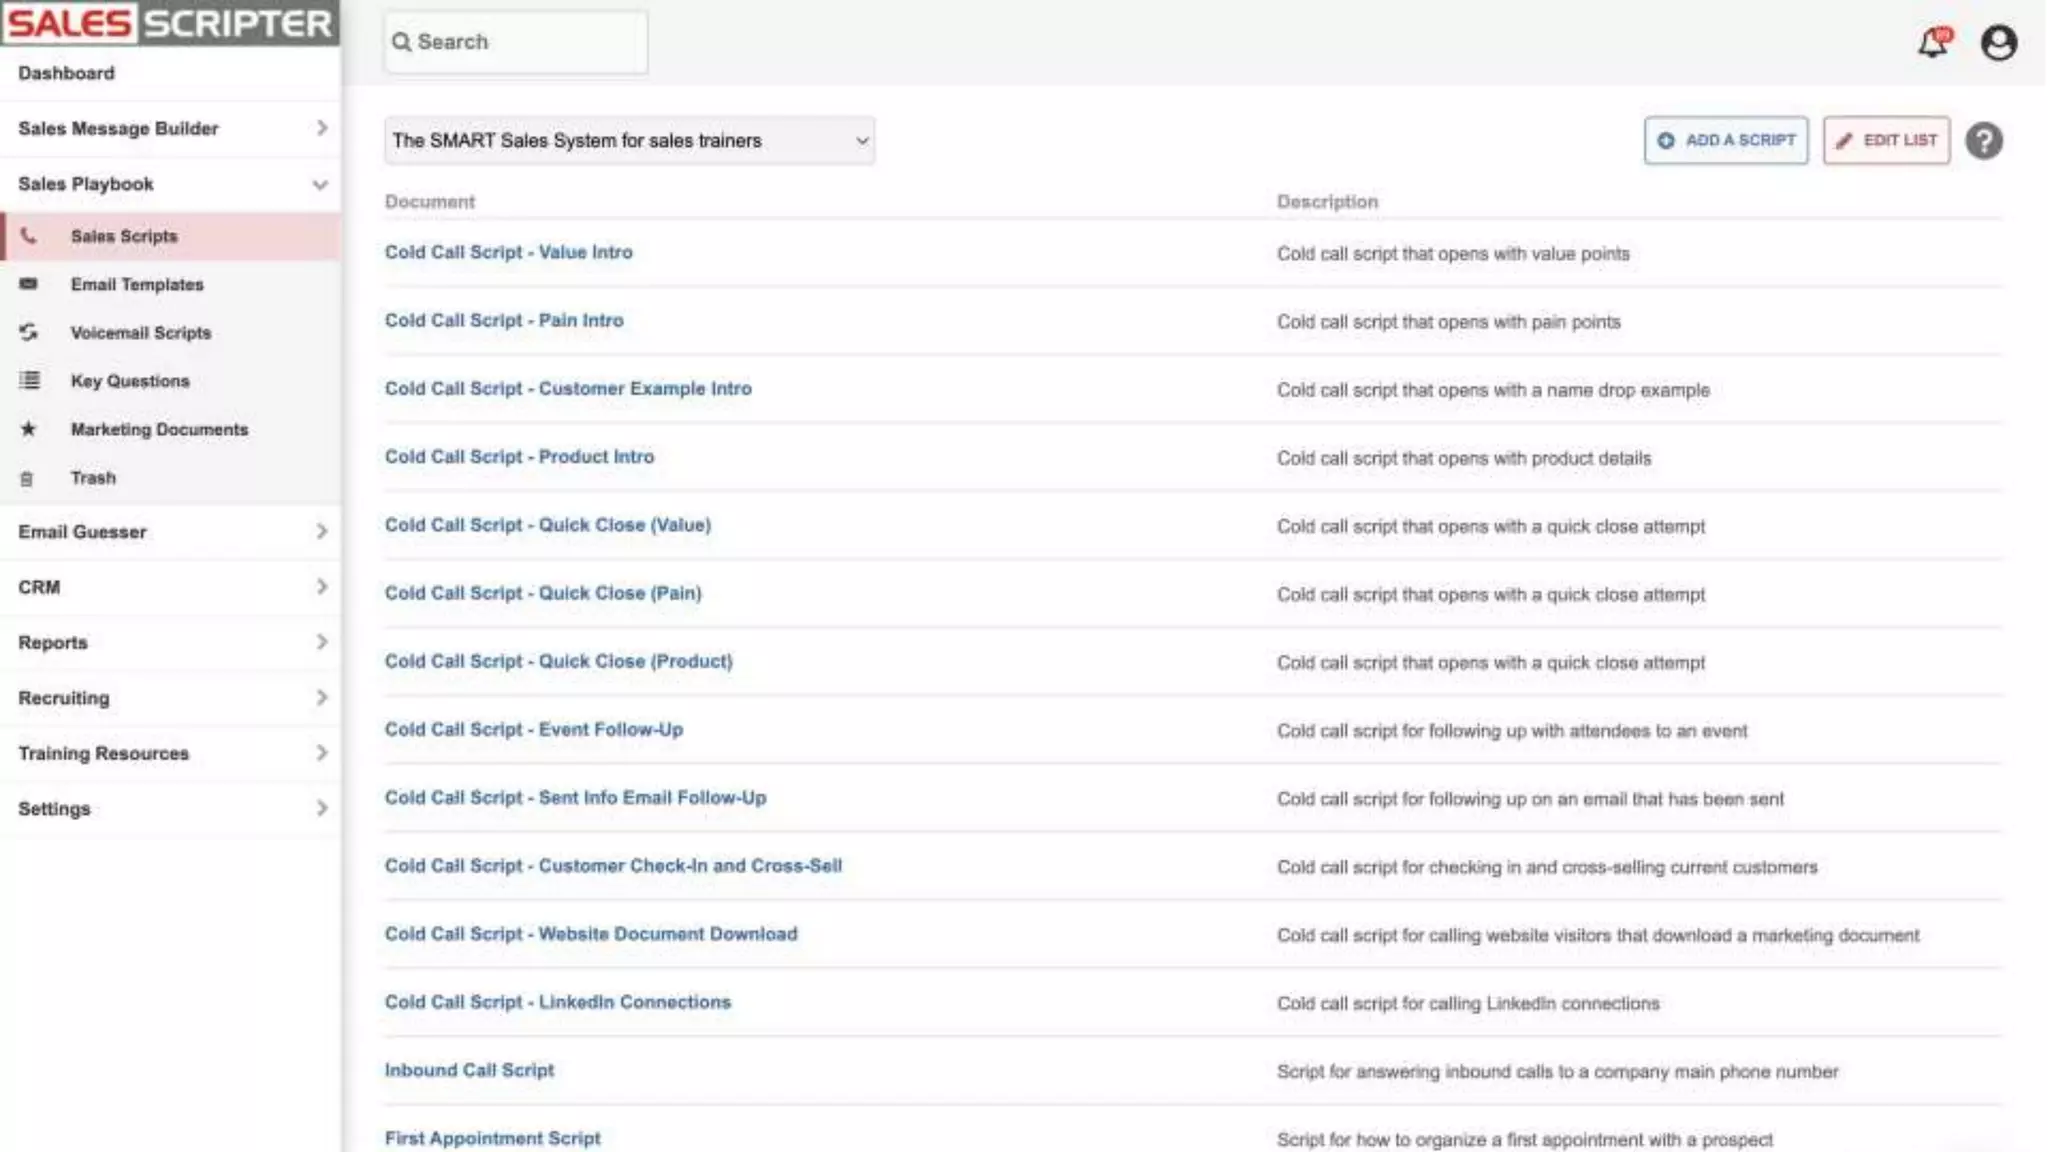Click the notification bell icon

(1933, 43)
